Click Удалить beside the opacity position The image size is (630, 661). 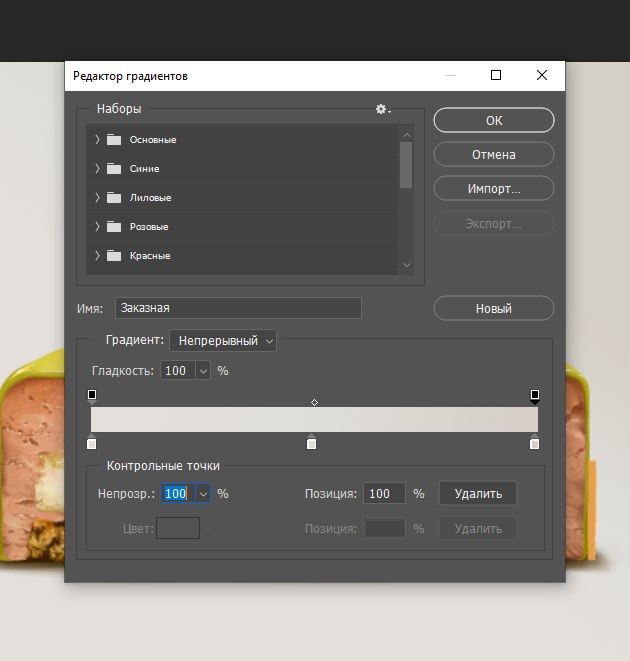(x=478, y=494)
